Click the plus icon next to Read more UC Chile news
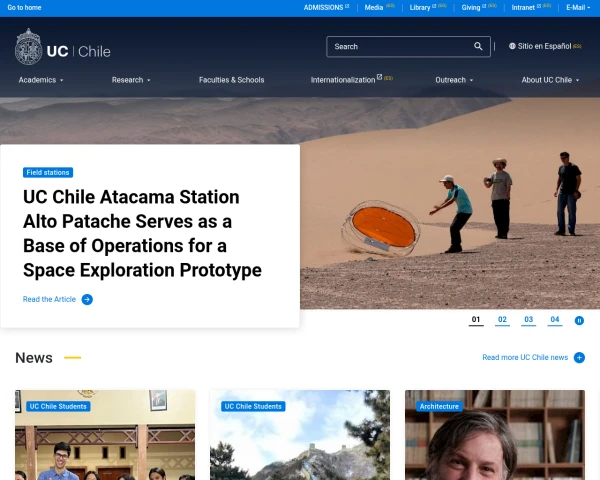Viewport: 600px width, 480px height. pyautogui.click(x=579, y=358)
